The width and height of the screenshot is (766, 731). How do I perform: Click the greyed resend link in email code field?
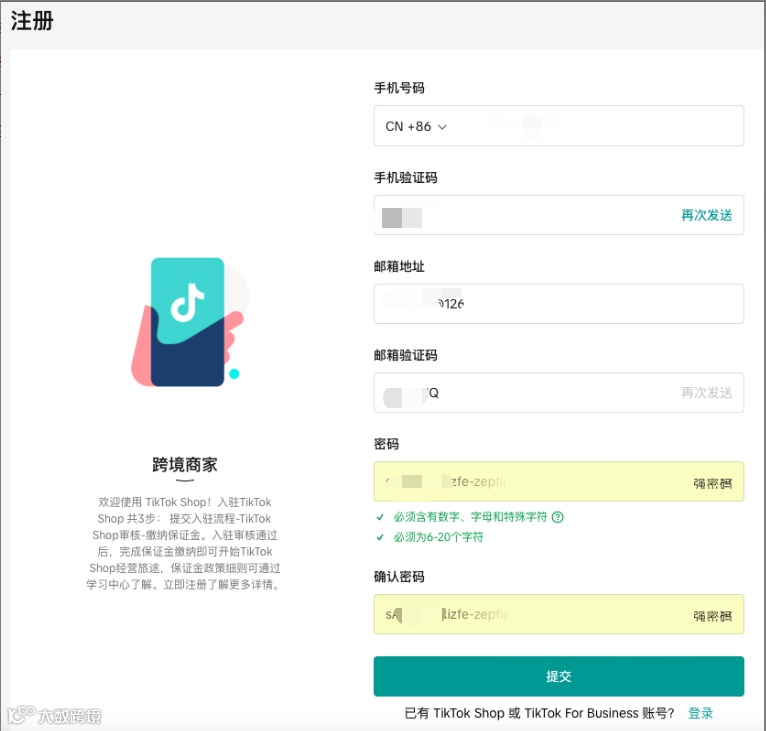pyautogui.click(x=706, y=392)
